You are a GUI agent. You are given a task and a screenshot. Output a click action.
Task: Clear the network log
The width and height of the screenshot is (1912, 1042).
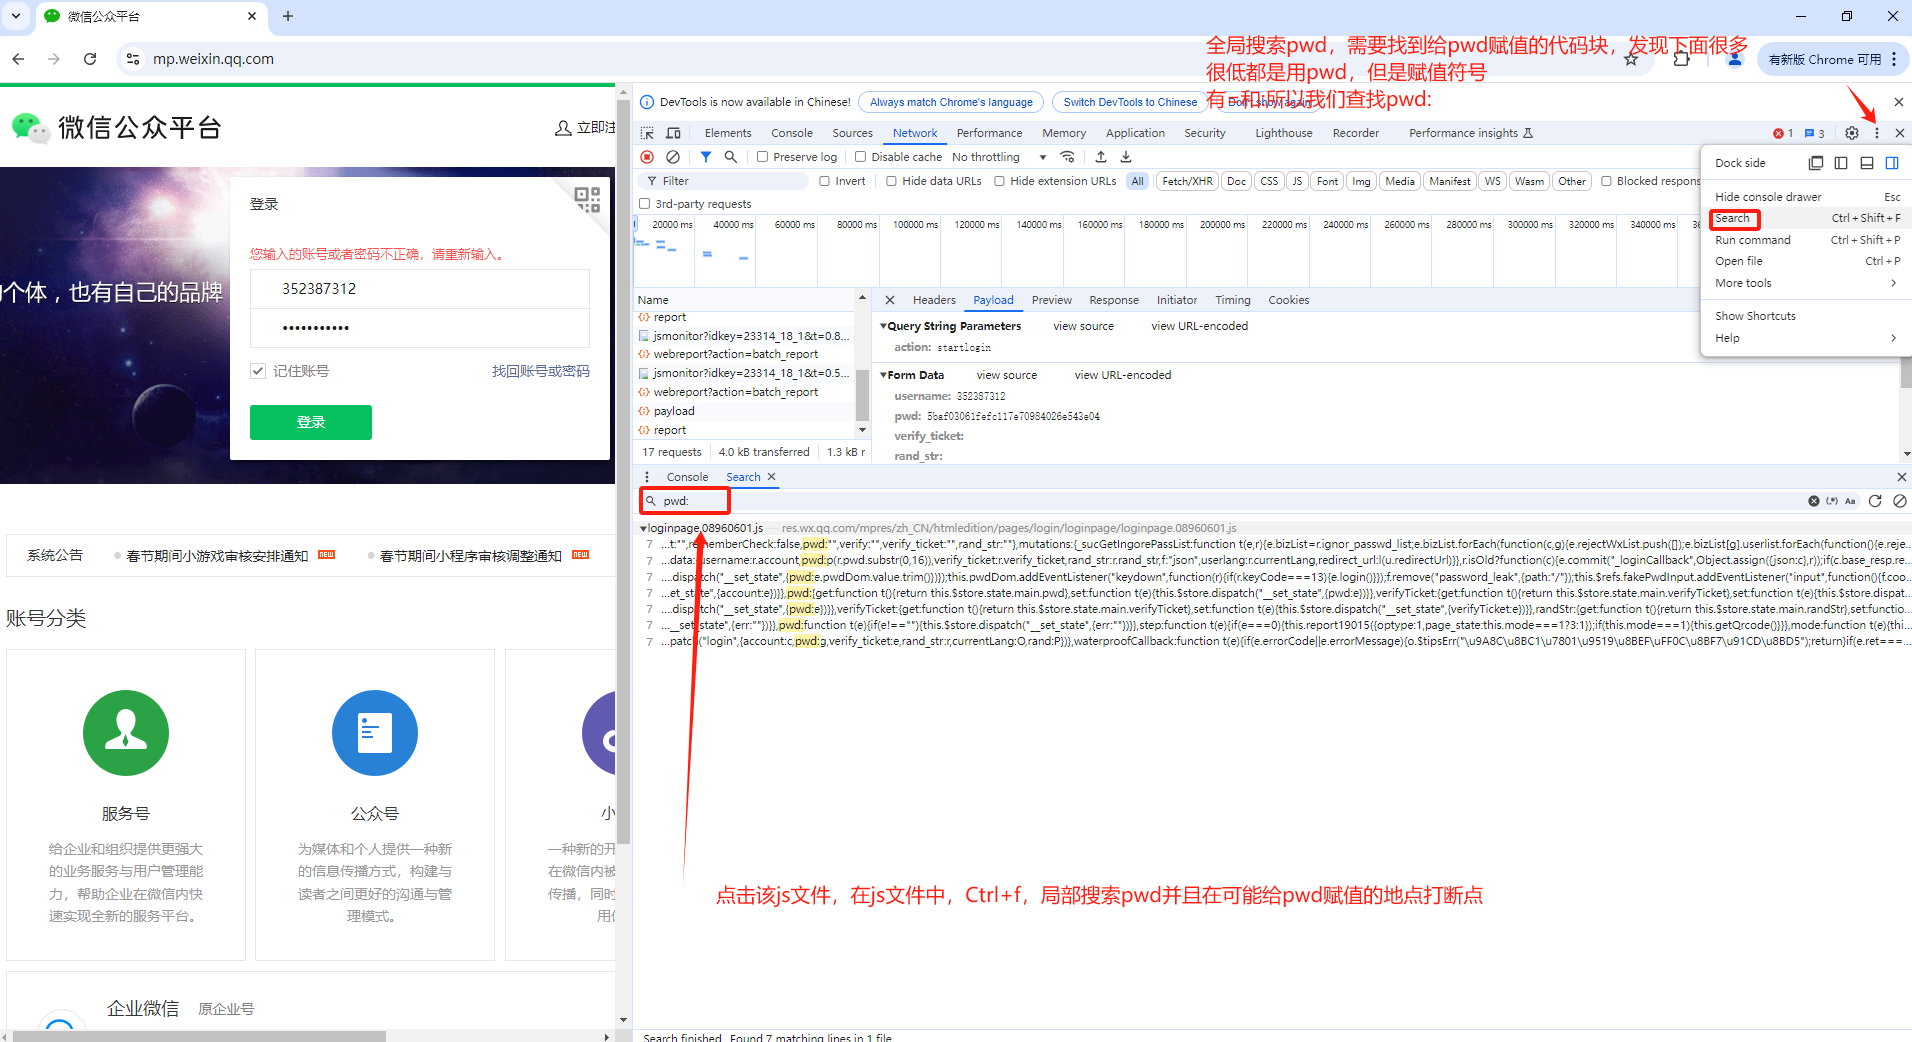(x=673, y=157)
